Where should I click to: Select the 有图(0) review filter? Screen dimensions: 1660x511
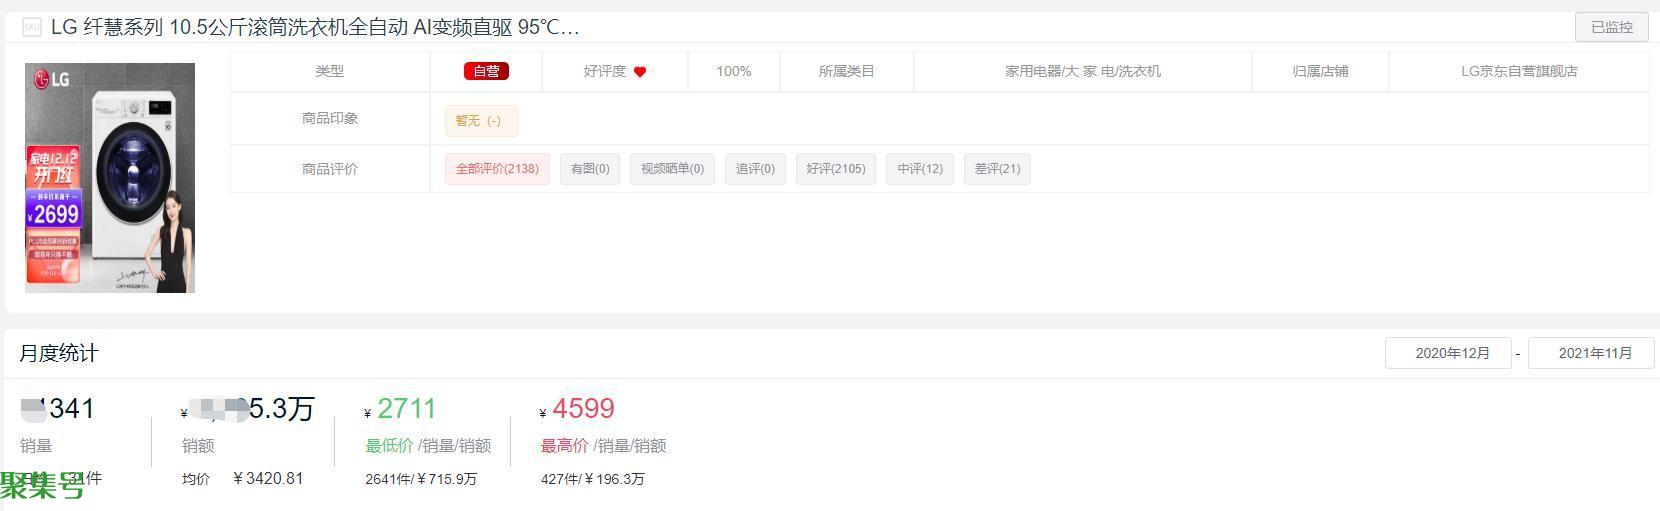click(590, 169)
